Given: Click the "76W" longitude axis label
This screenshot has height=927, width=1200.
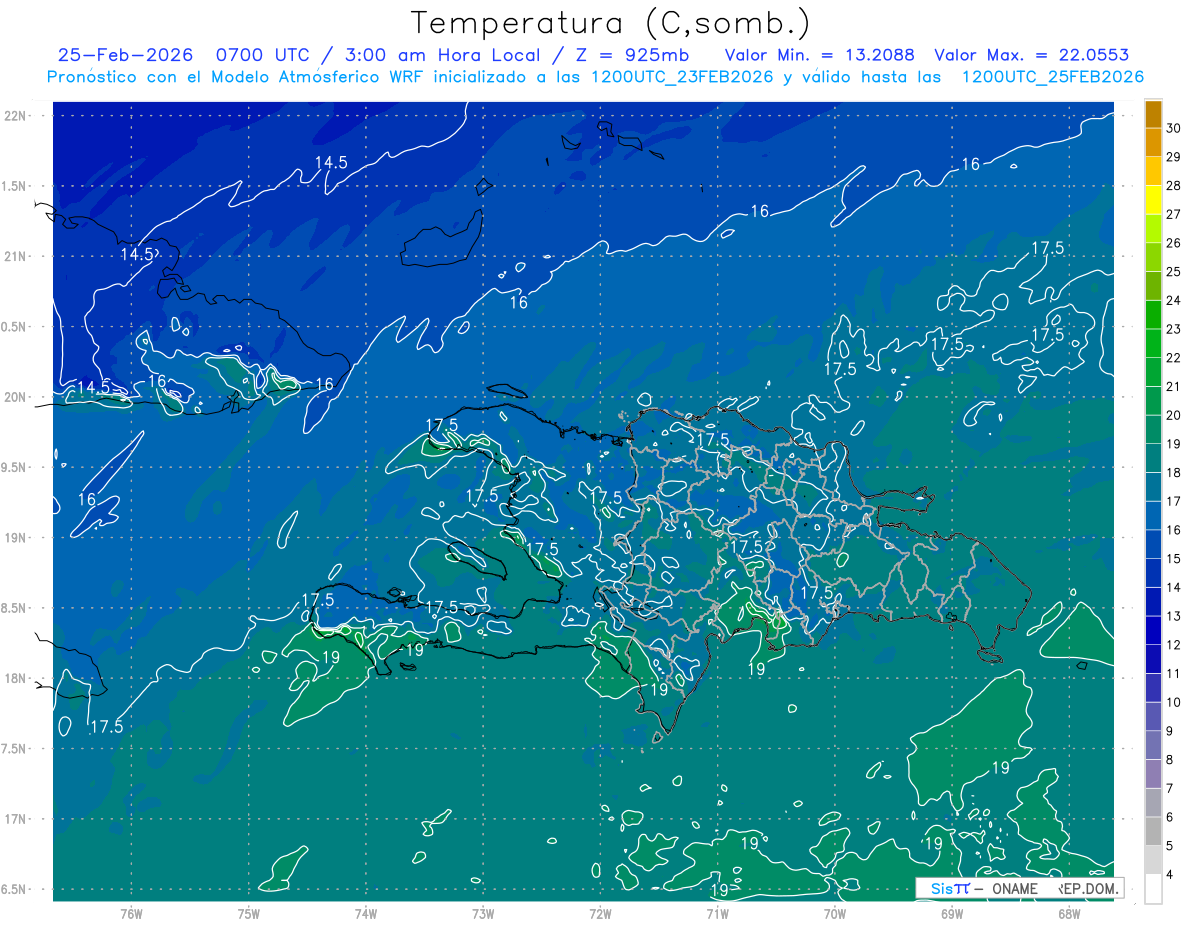Looking at the screenshot, I should (131, 913).
